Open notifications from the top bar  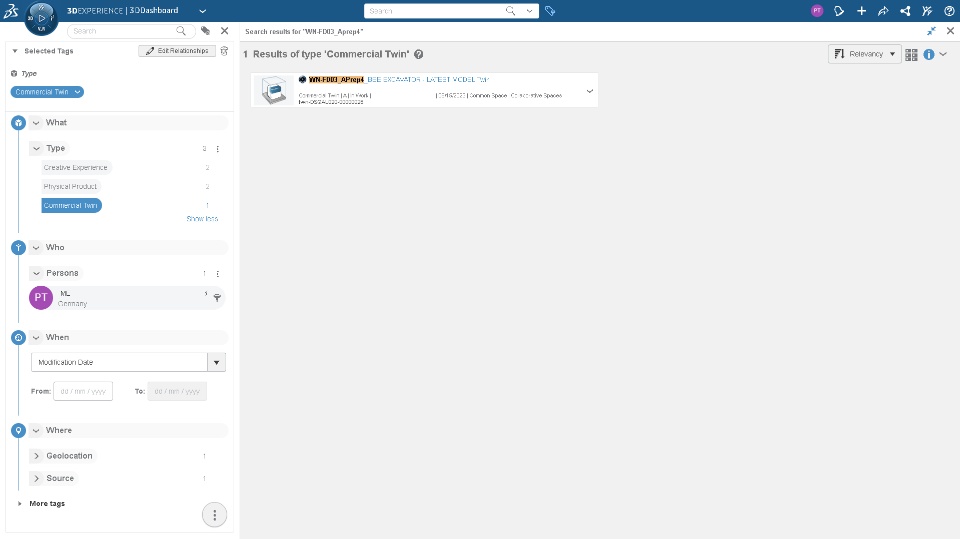pos(839,10)
